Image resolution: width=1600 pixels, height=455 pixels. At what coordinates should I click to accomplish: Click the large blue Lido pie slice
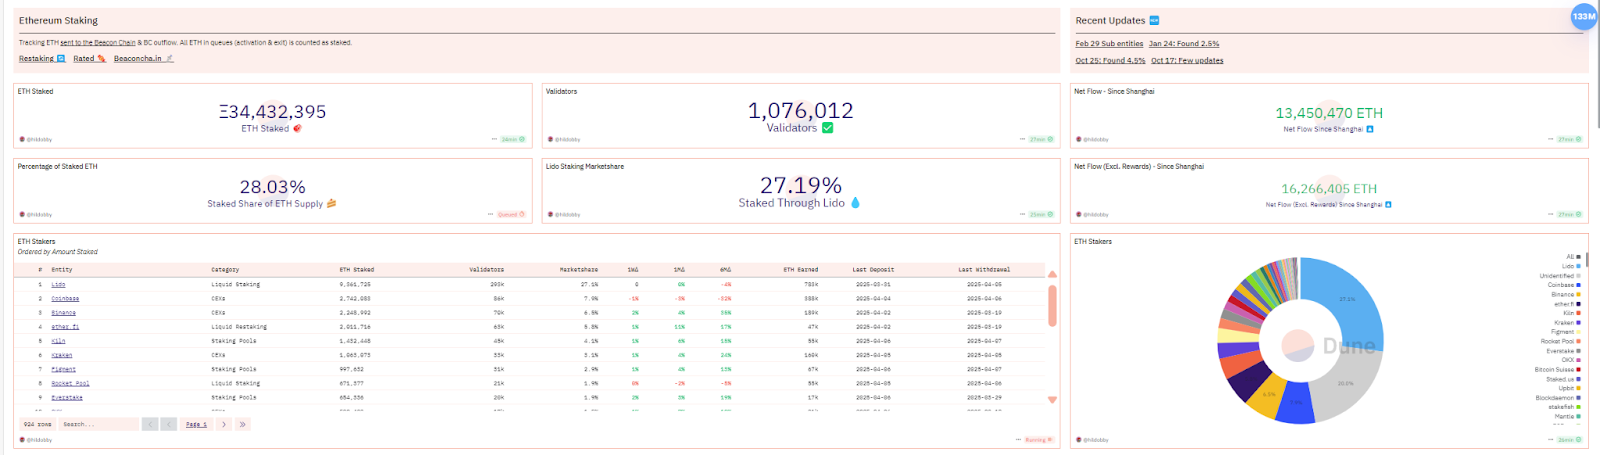pos(1348,299)
